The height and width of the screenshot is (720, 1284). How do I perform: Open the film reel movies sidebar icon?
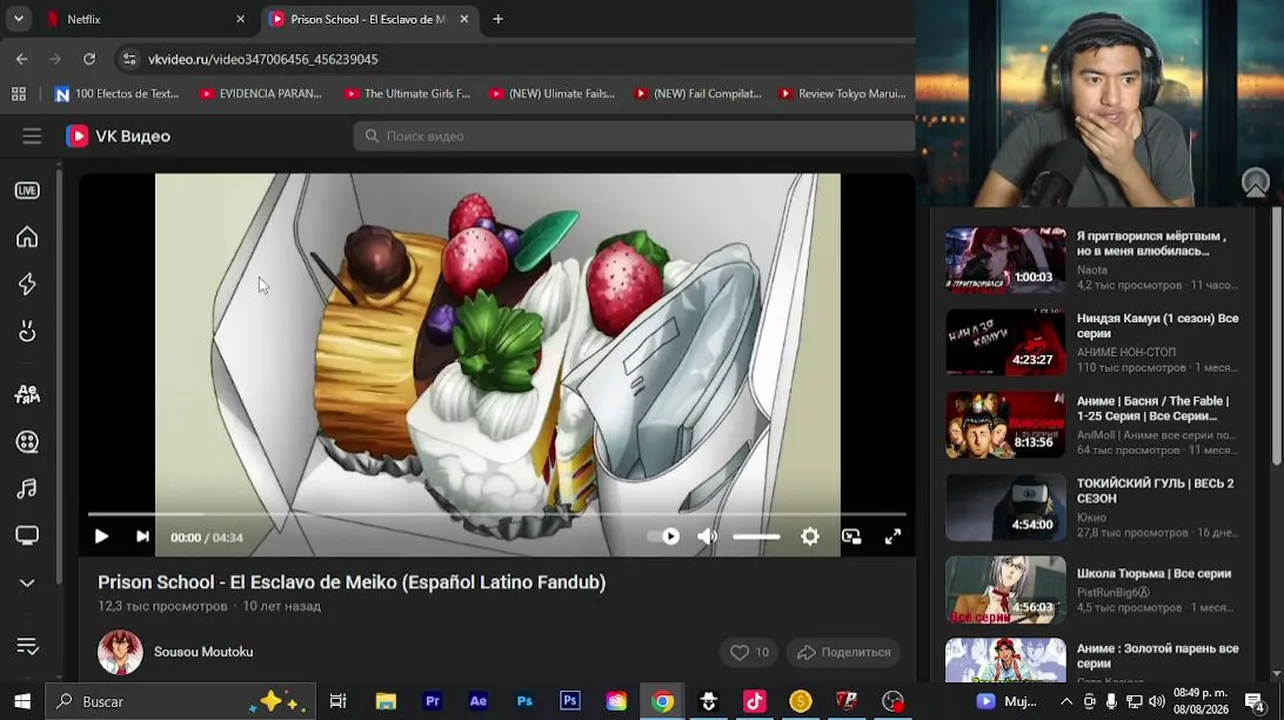27,441
